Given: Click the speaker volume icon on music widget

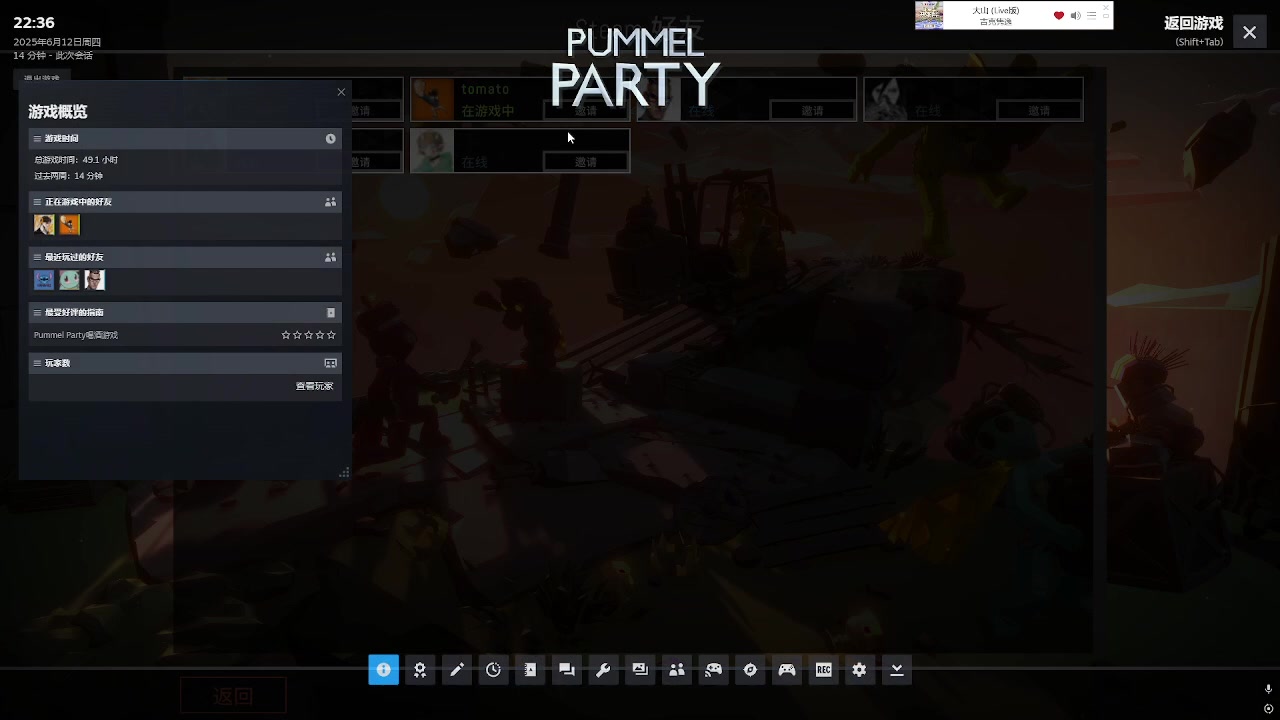Looking at the screenshot, I should [1075, 15].
